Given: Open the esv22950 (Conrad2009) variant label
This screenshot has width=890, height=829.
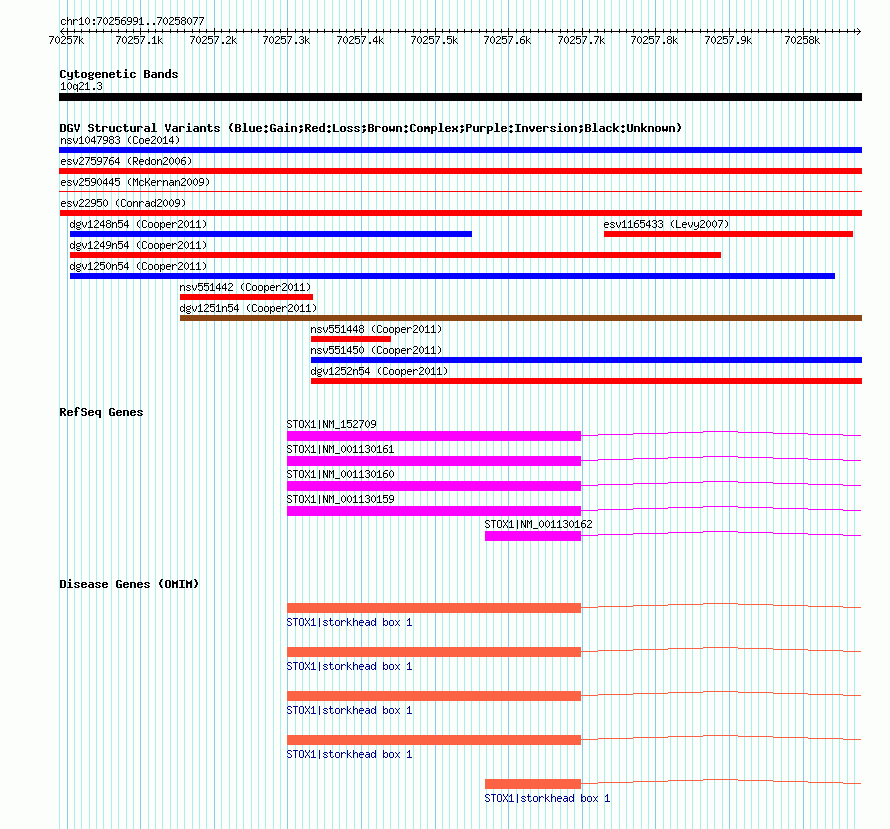Looking at the screenshot, I should [123, 203].
